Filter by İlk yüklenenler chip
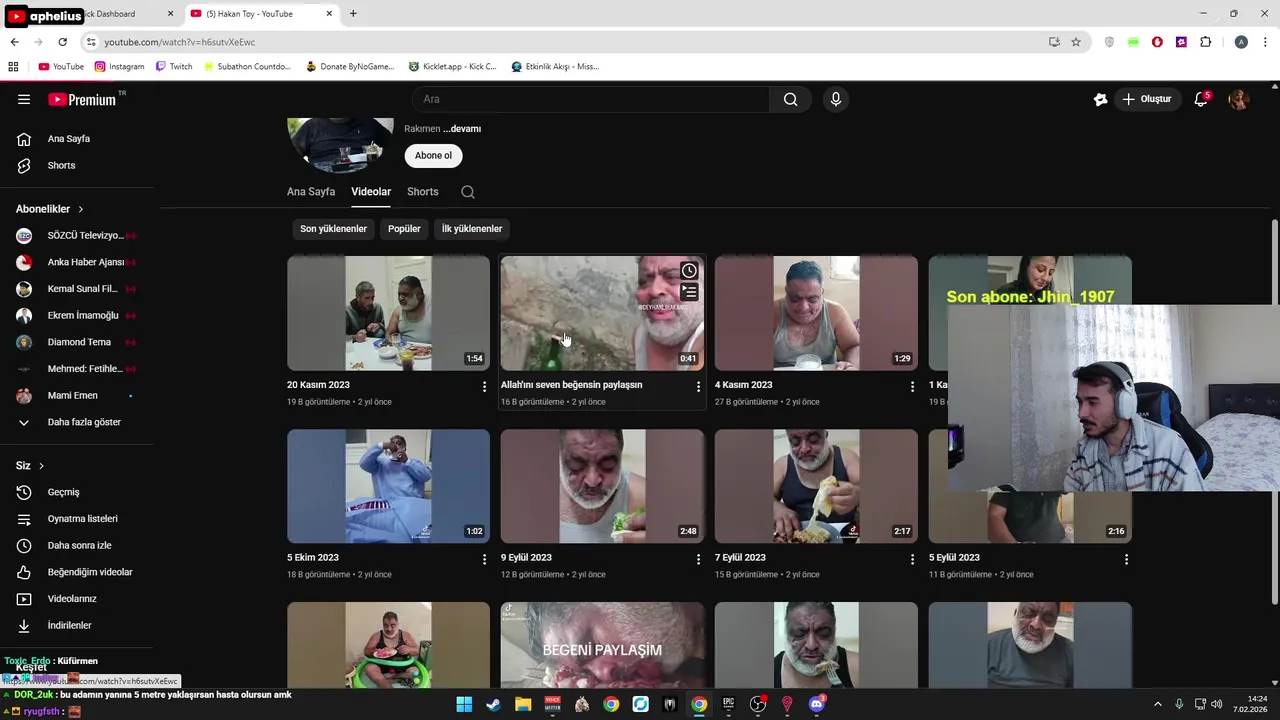 pos(472,229)
